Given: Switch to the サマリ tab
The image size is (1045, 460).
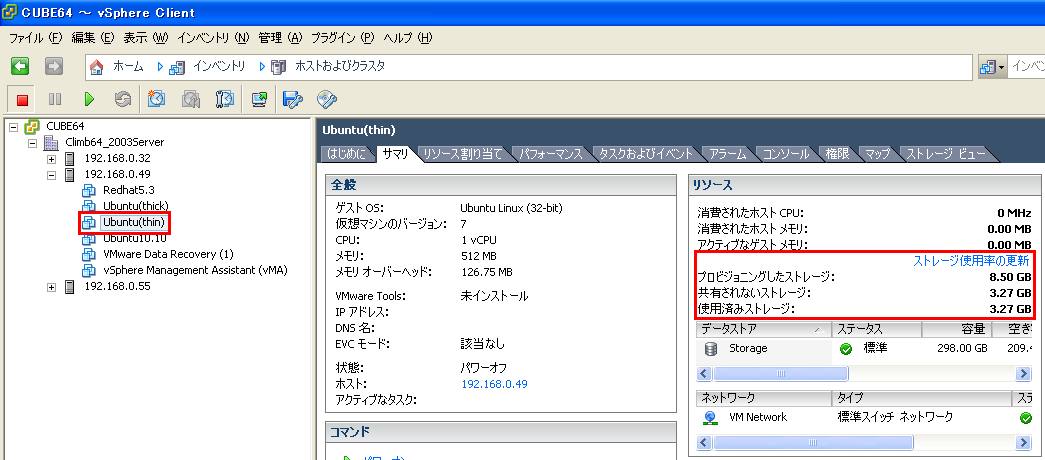Looking at the screenshot, I should coord(395,154).
